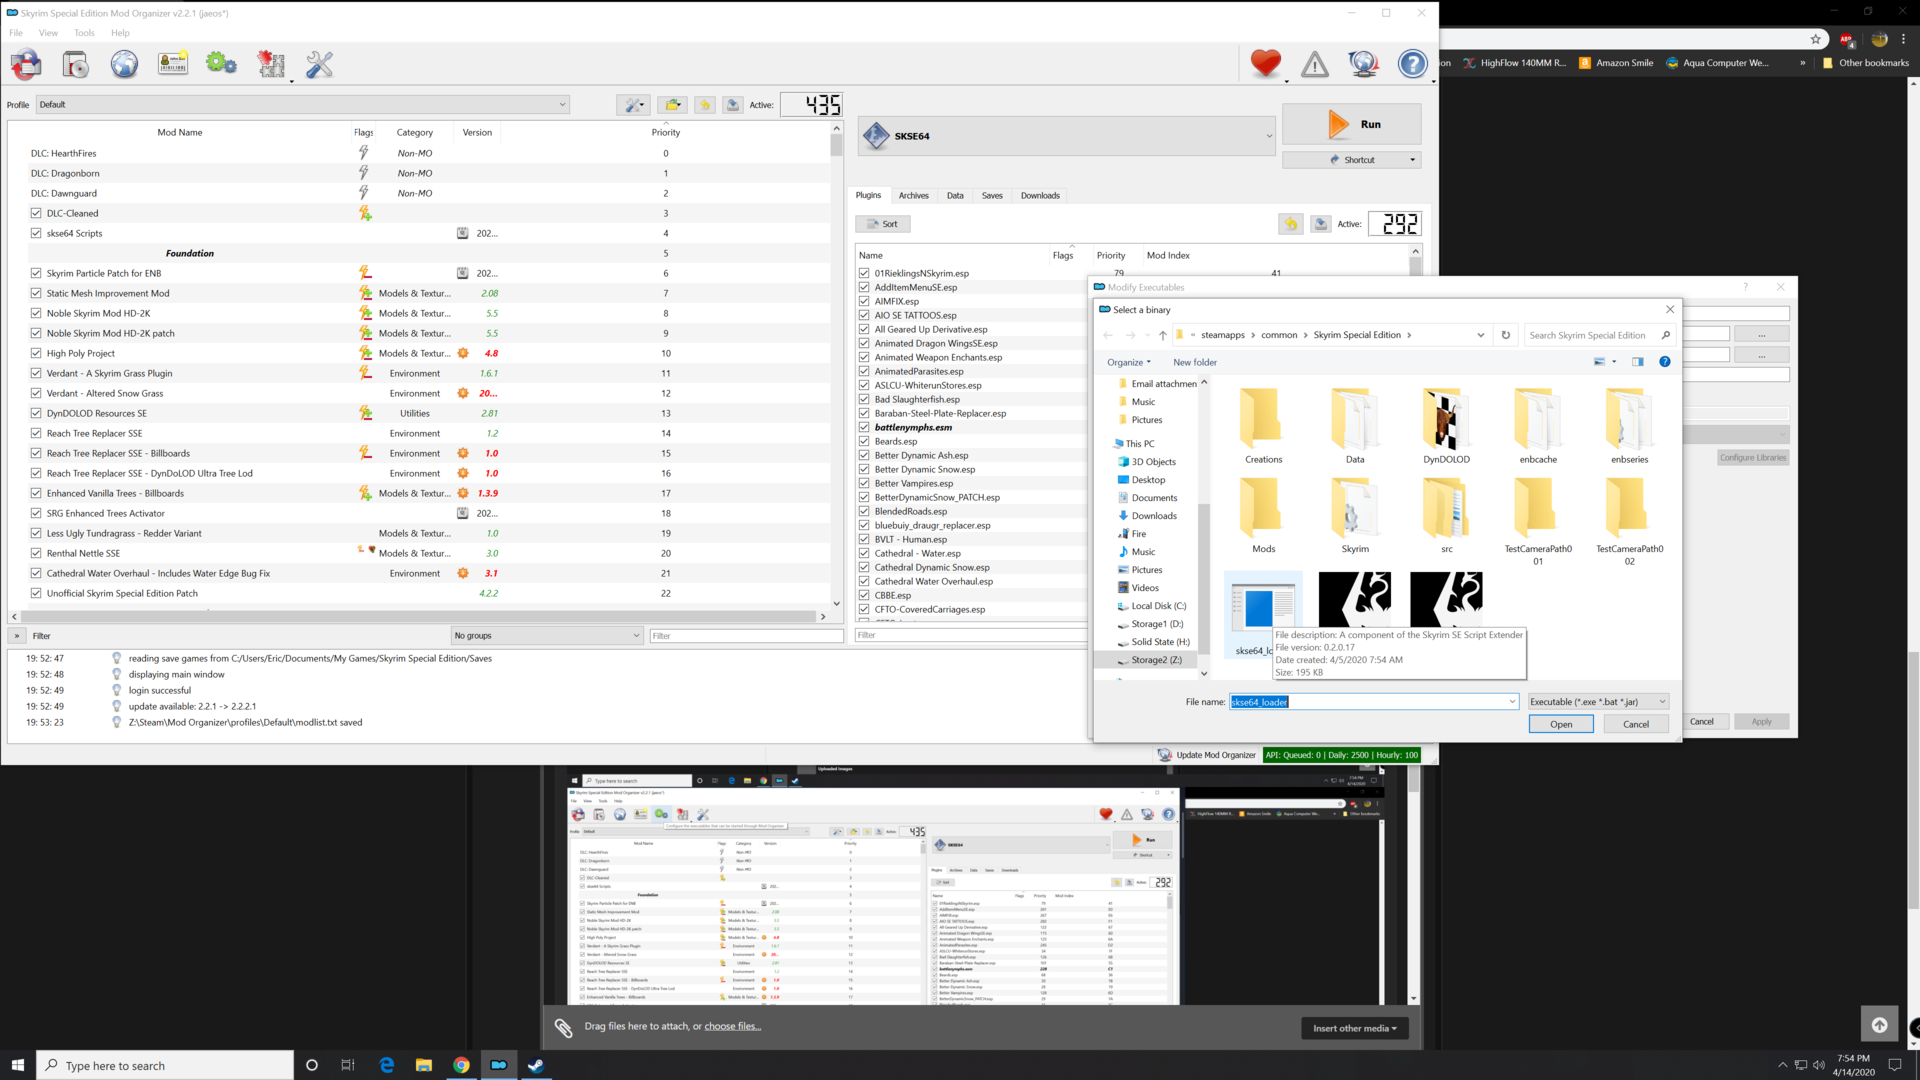This screenshot has height=1080, width=1920.
Task: Click the Sort plugins button
Action: (882, 224)
